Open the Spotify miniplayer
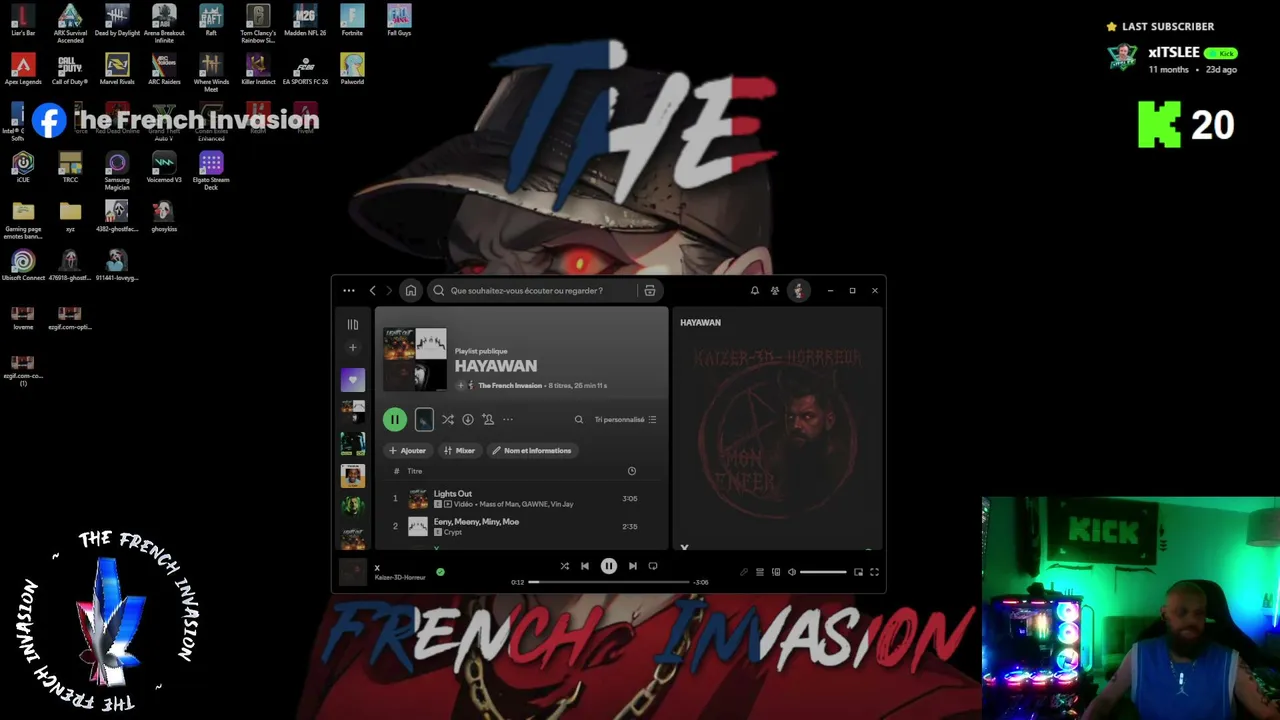Image resolution: width=1280 pixels, height=720 pixels. click(x=858, y=572)
